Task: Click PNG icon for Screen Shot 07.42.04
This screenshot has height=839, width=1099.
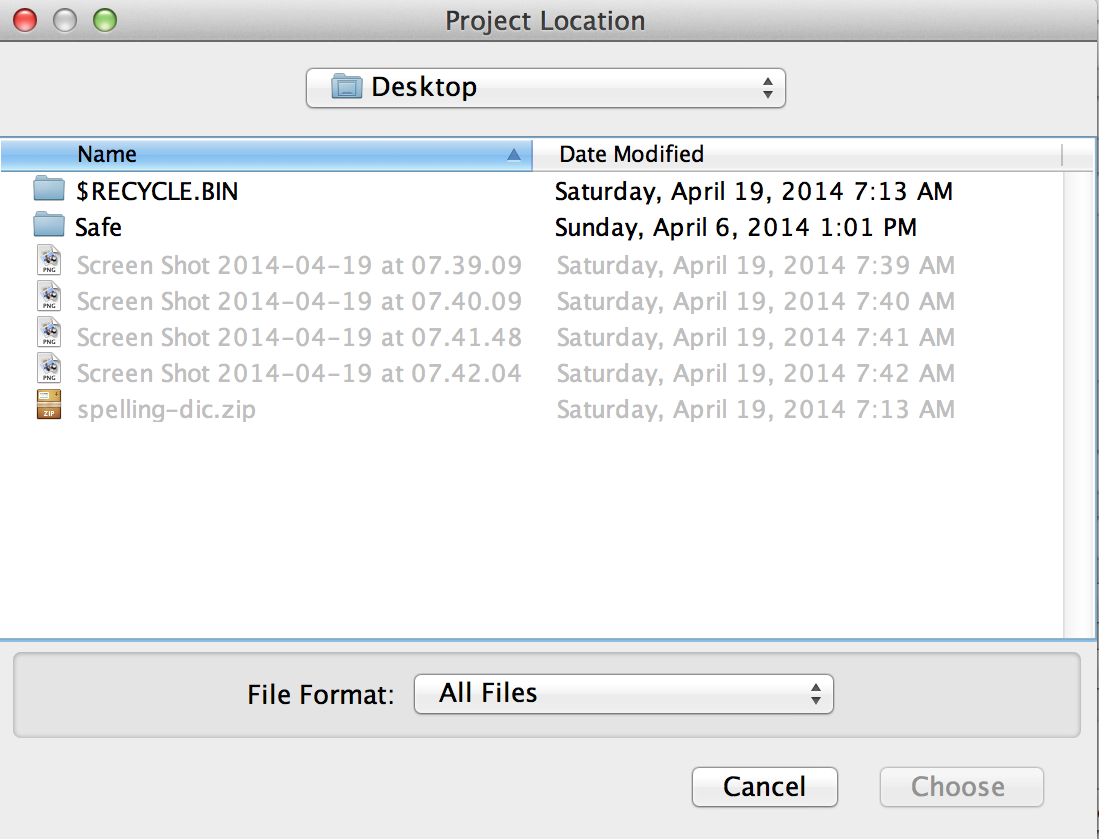Action: [x=49, y=373]
